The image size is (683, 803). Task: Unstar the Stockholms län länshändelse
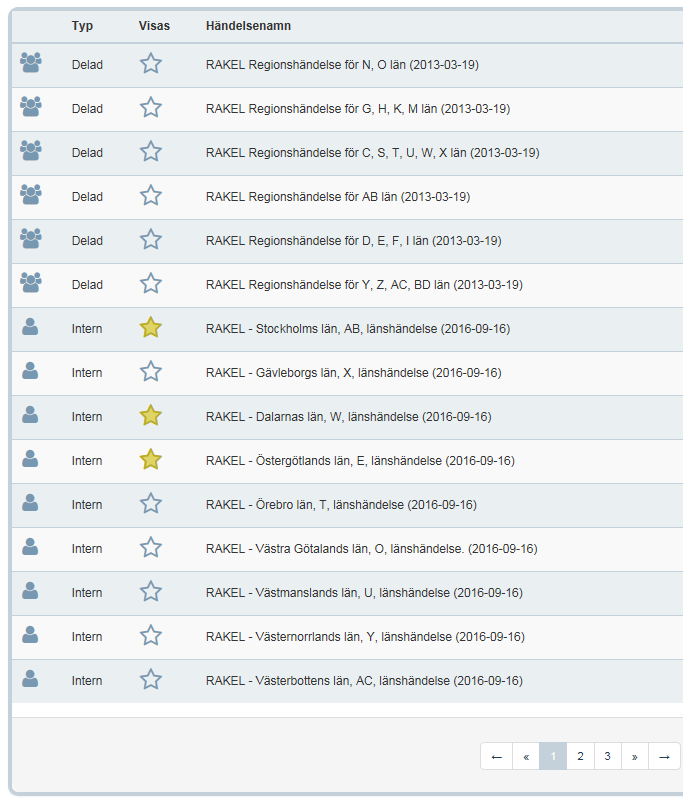pyautogui.click(x=151, y=328)
